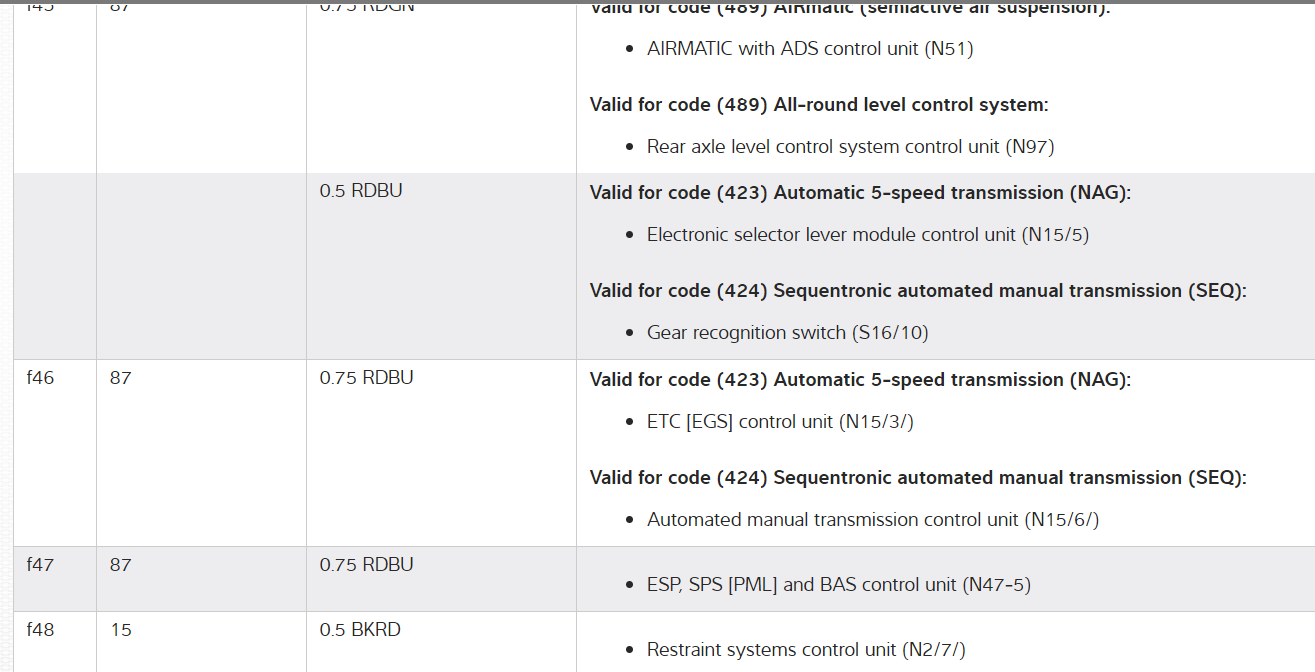Select the All-round level control system heading
The height and width of the screenshot is (672, 1315).
pyautogui.click(x=819, y=105)
